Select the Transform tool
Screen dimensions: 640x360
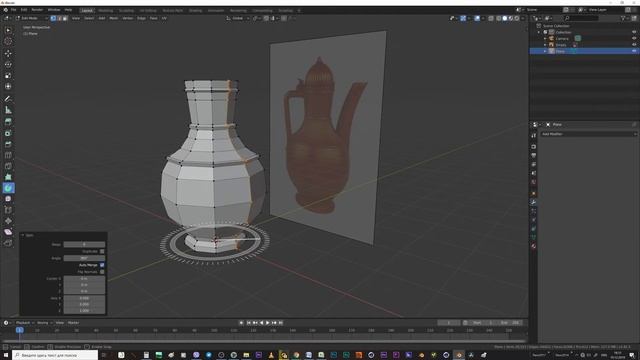coord(8,87)
